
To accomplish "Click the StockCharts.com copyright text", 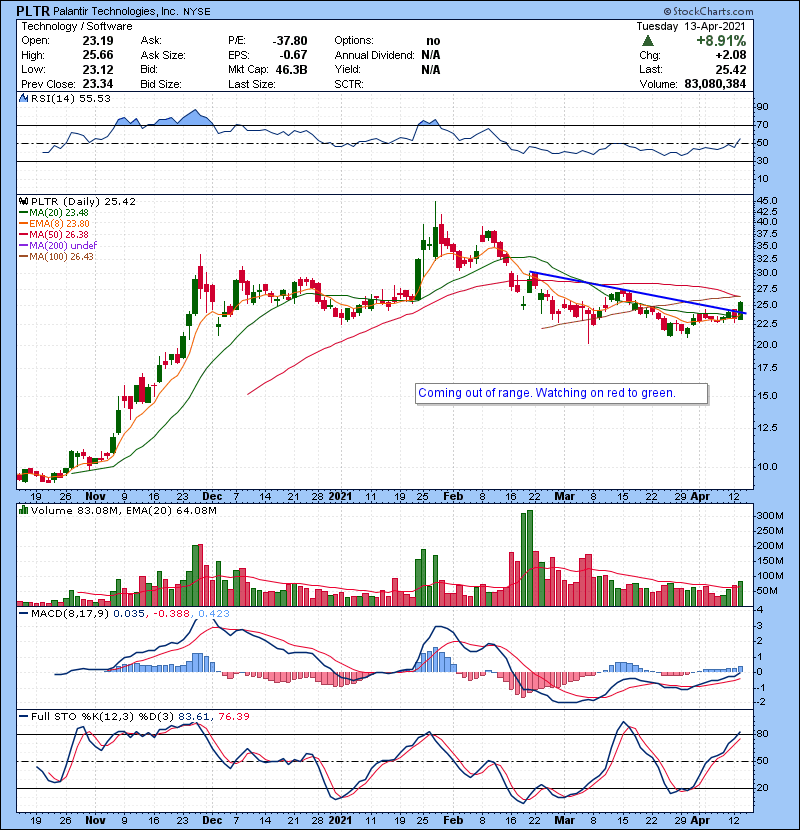I will [x=708, y=11].
